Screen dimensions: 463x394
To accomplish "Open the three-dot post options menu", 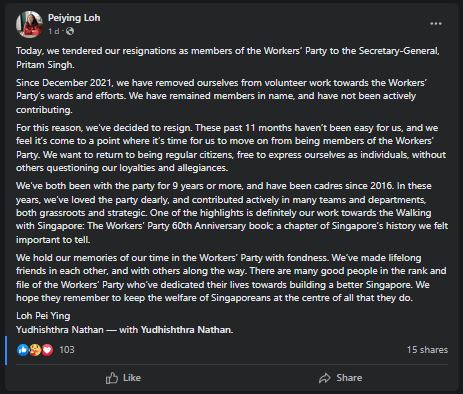I will [x=436, y=24].
